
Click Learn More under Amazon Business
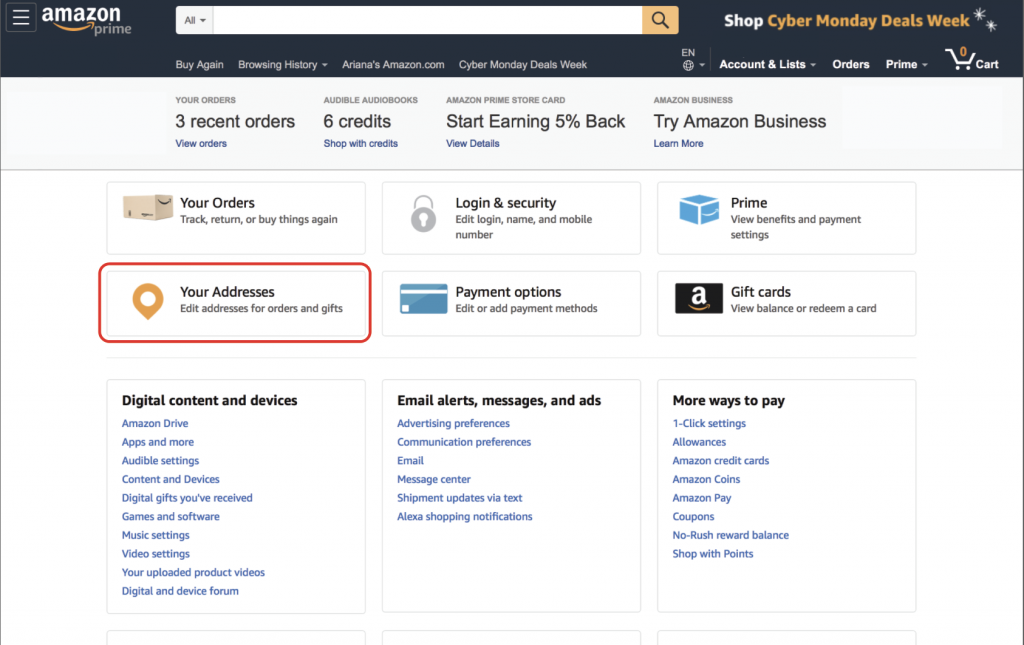click(678, 144)
